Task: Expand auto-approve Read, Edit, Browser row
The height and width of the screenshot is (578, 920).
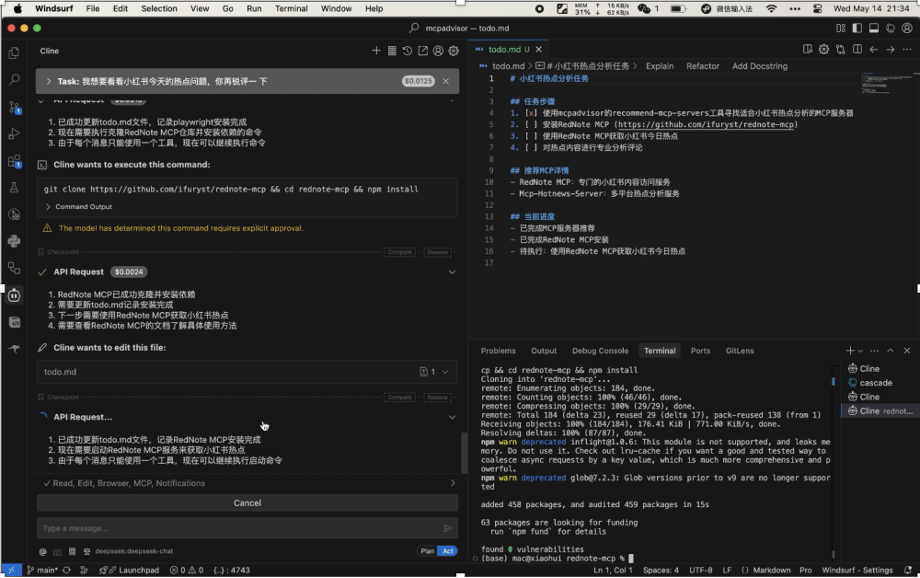Action: [453, 483]
